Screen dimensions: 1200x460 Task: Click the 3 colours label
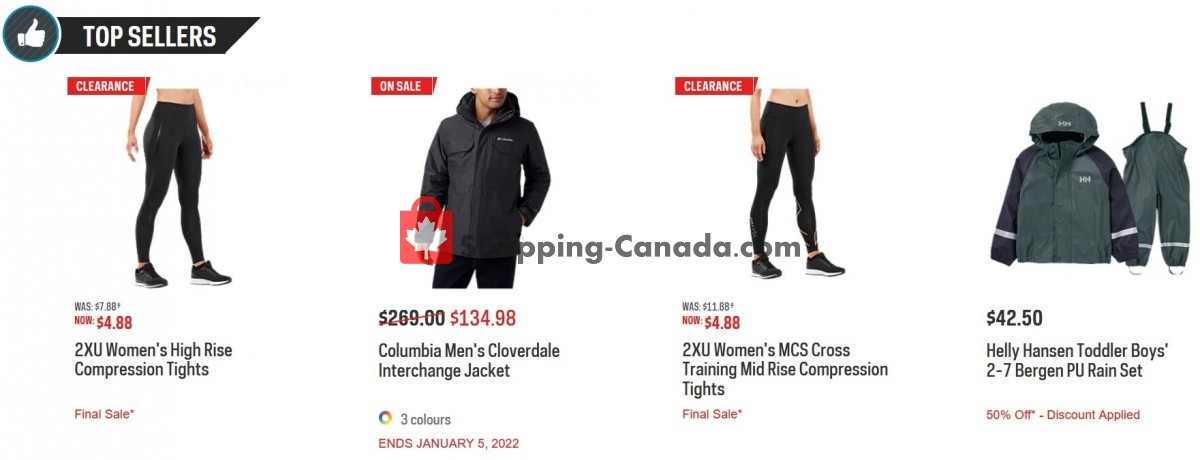tap(426, 419)
